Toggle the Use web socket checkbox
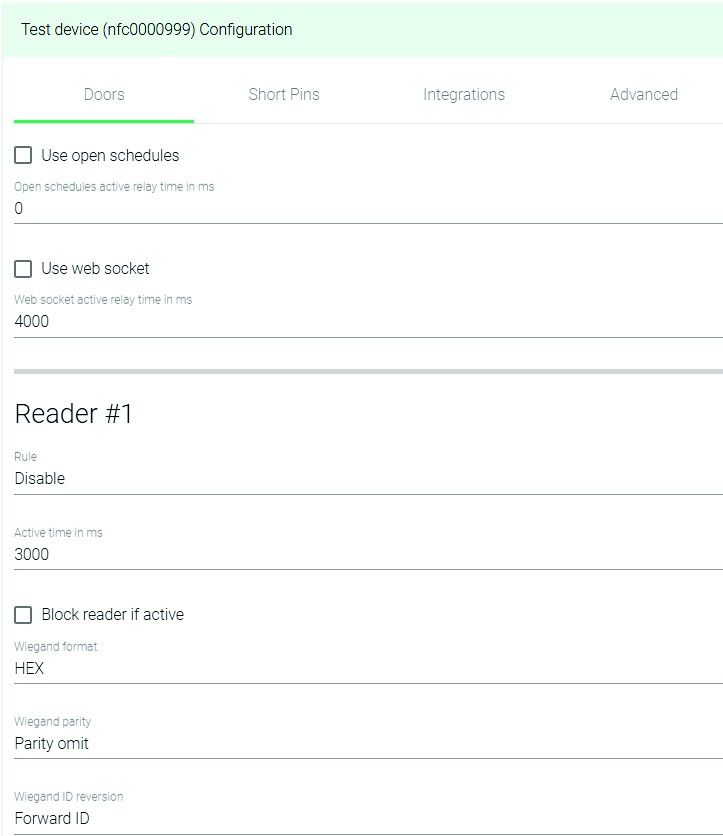The height and width of the screenshot is (836, 723). pyautogui.click(x=23, y=269)
